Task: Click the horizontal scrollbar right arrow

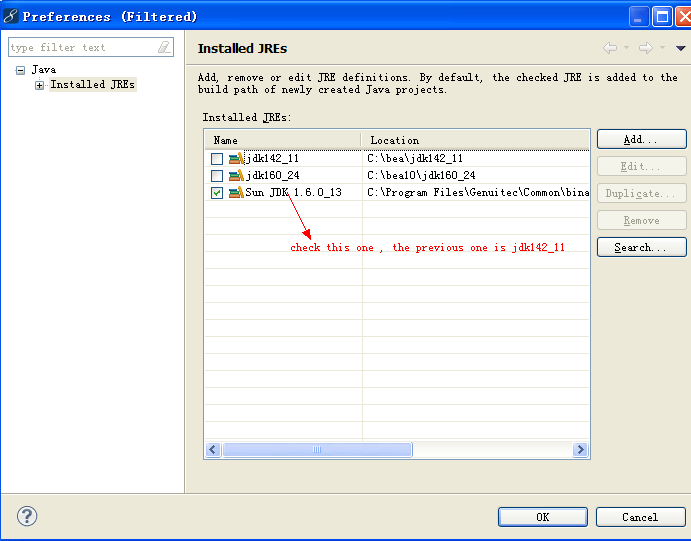Action: coord(580,449)
